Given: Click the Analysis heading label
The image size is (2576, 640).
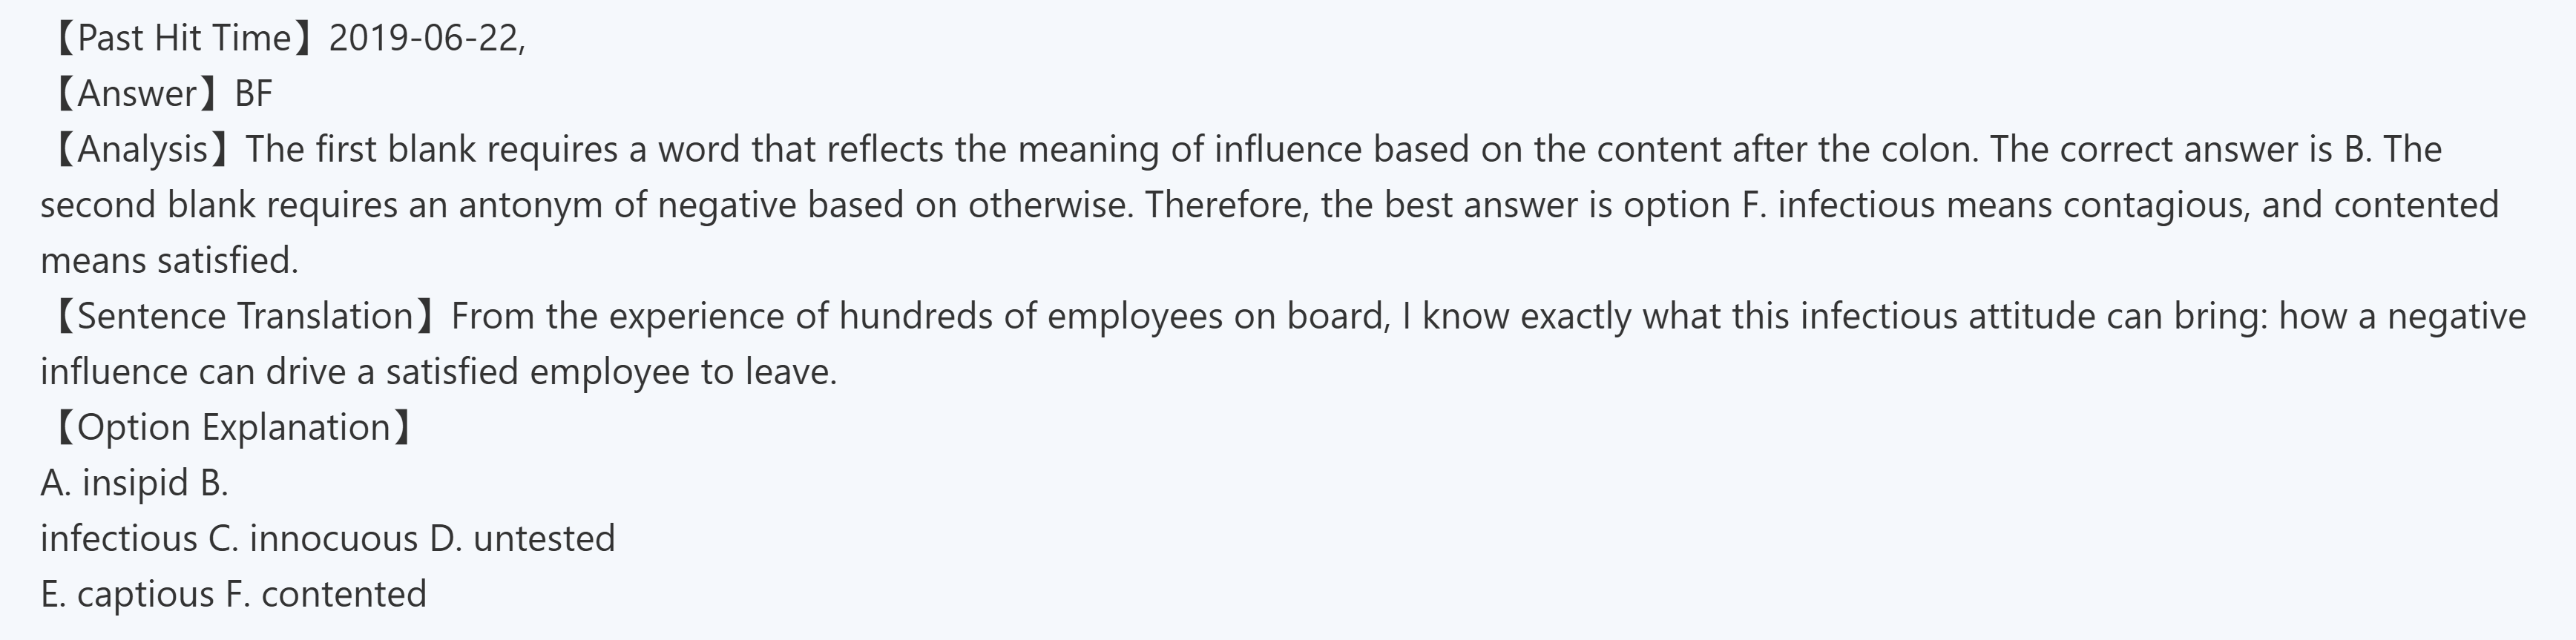Looking at the screenshot, I should click(x=142, y=149).
